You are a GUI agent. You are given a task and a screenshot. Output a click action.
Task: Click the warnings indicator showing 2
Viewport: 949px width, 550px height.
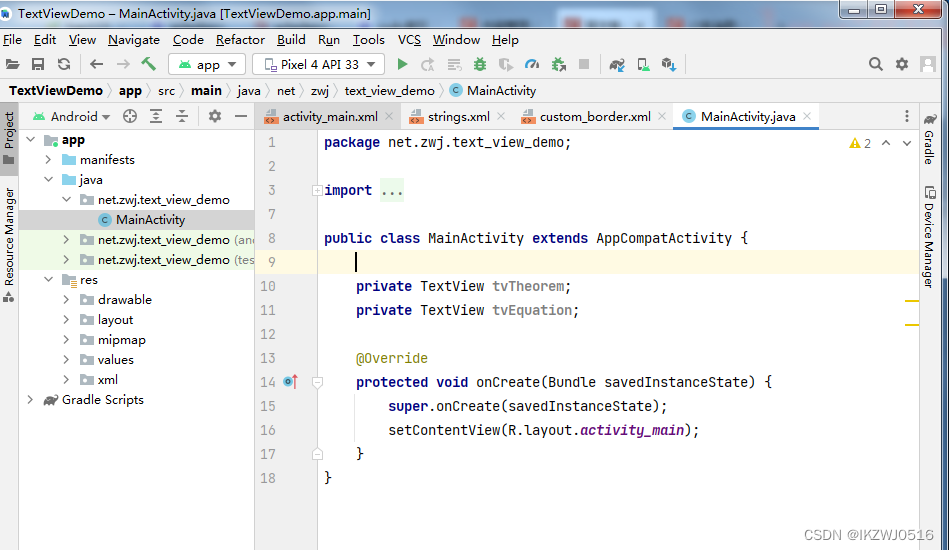[860, 143]
